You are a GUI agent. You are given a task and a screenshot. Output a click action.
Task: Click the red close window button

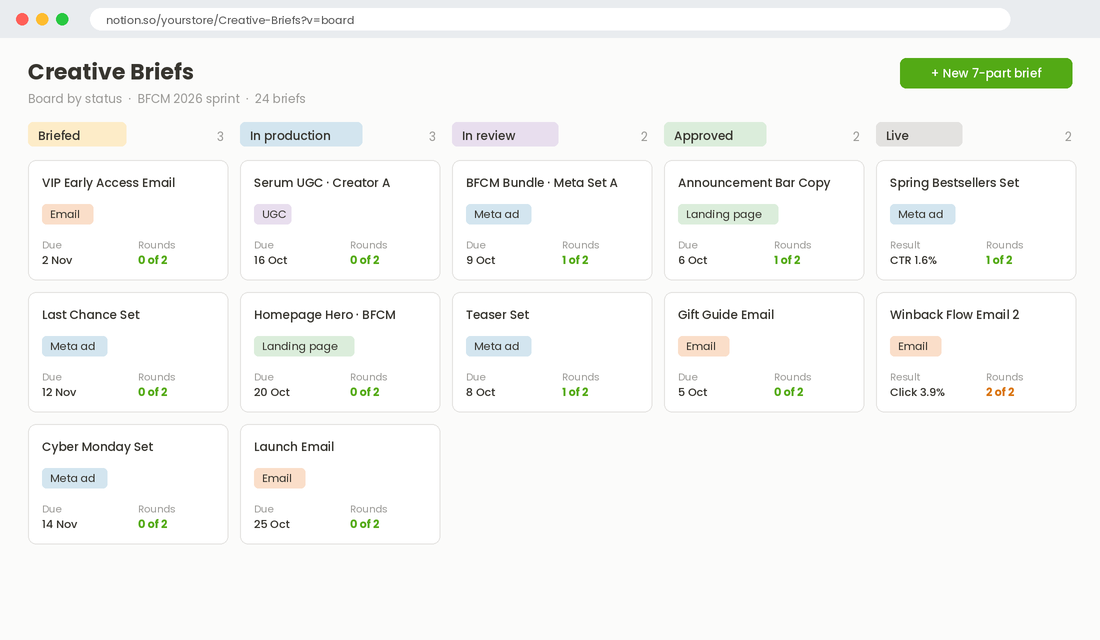pyautogui.click(x=22, y=19)
